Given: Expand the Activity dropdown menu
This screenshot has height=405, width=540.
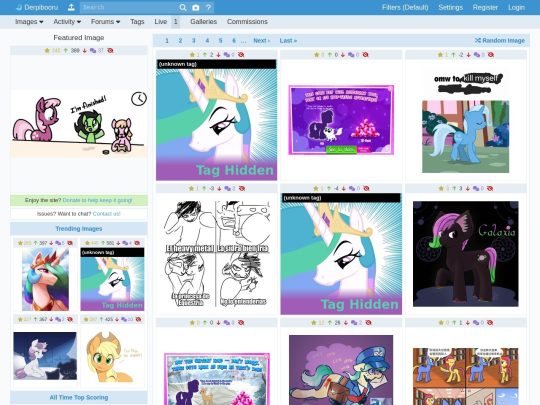Looking at the screenshot, I should point(67,22).
